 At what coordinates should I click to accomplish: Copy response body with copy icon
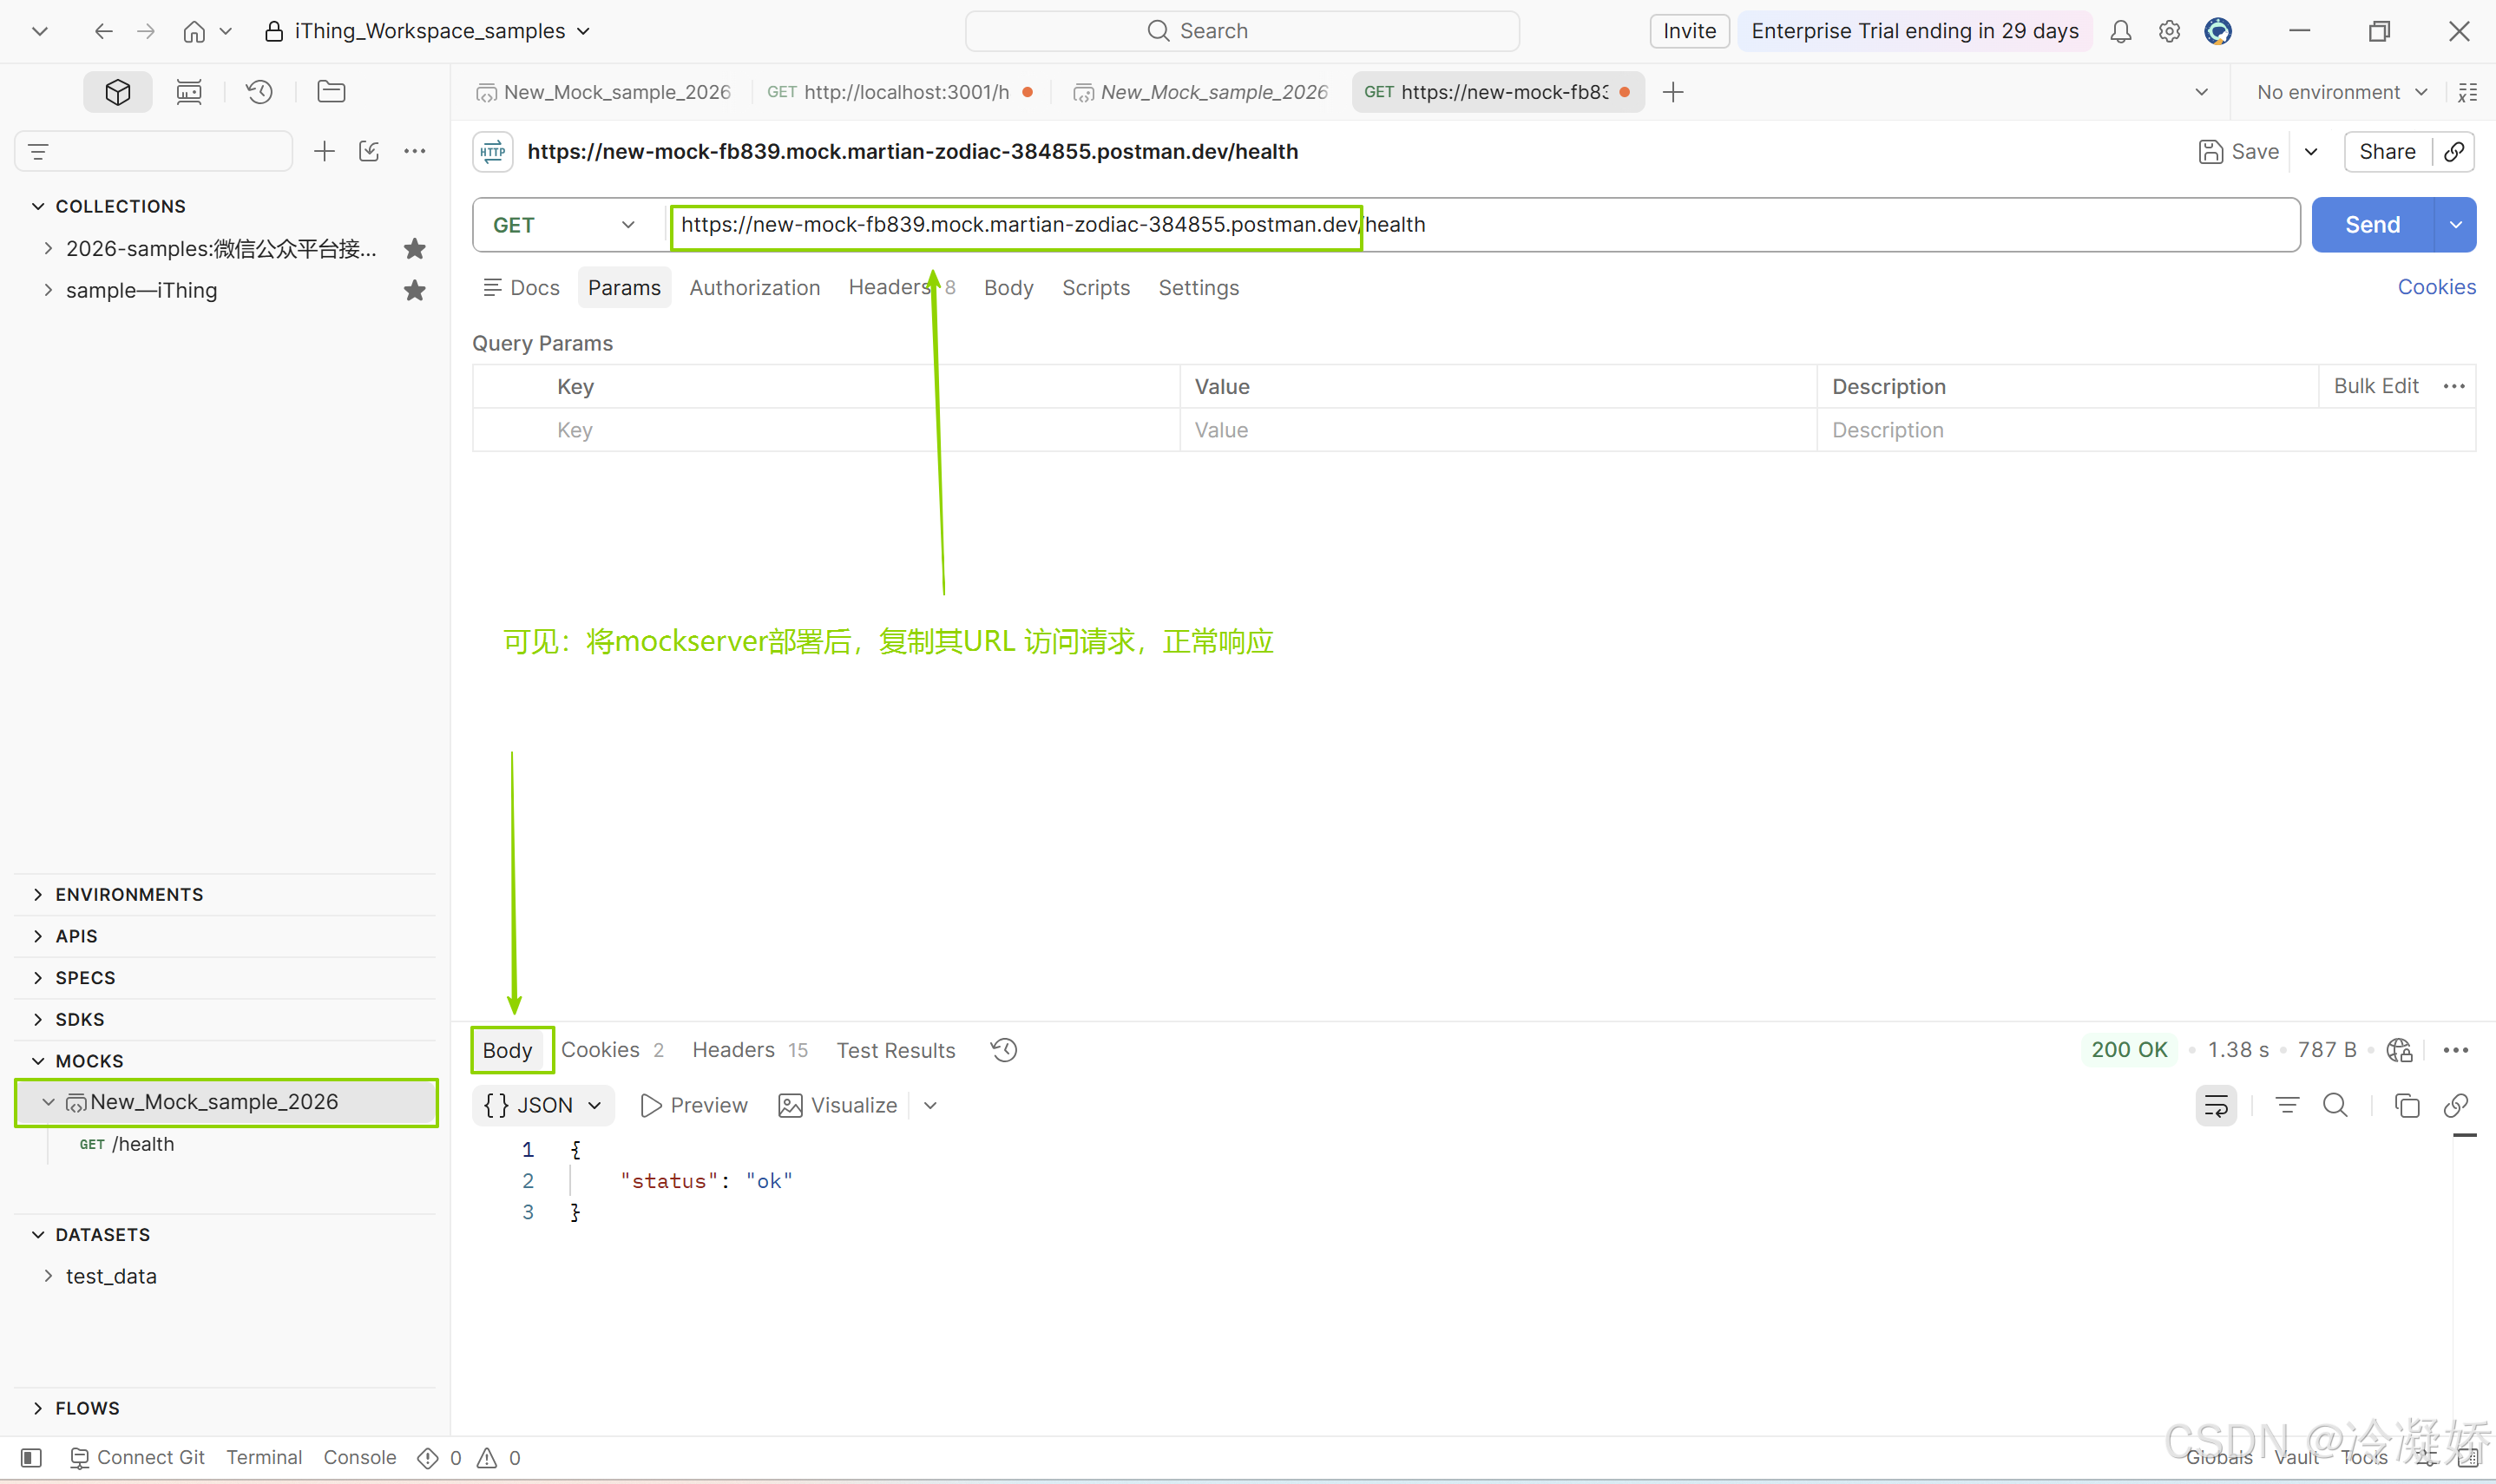[2407, 1105]
